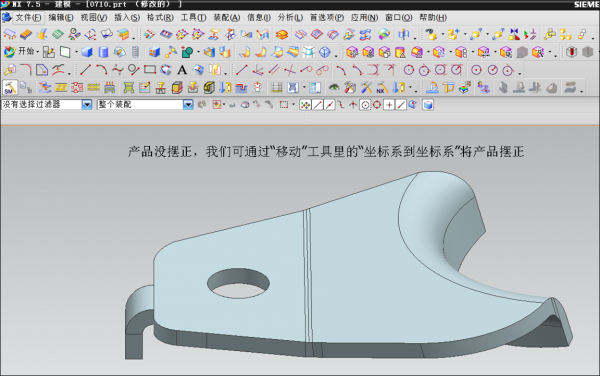Viewport: 600px width, 376px height.
Task: Toggle Existing Point (plus) snap
Action: 389,105
